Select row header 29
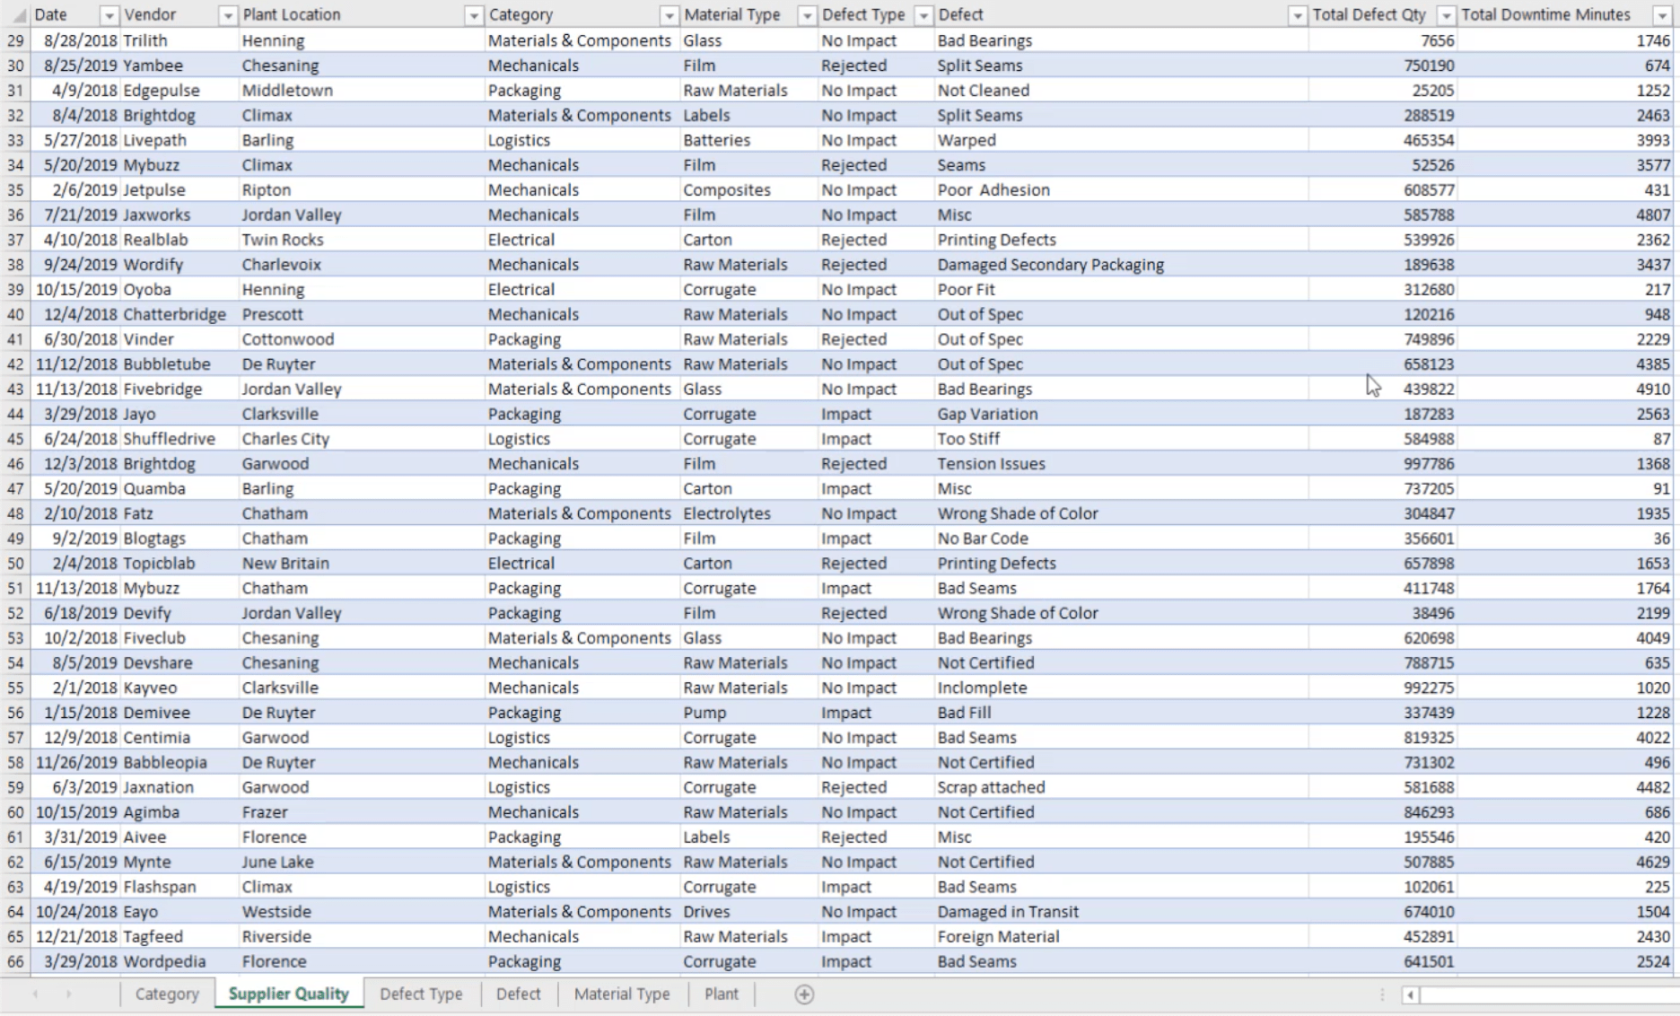 pyautogui.click(x=15, y=41)
